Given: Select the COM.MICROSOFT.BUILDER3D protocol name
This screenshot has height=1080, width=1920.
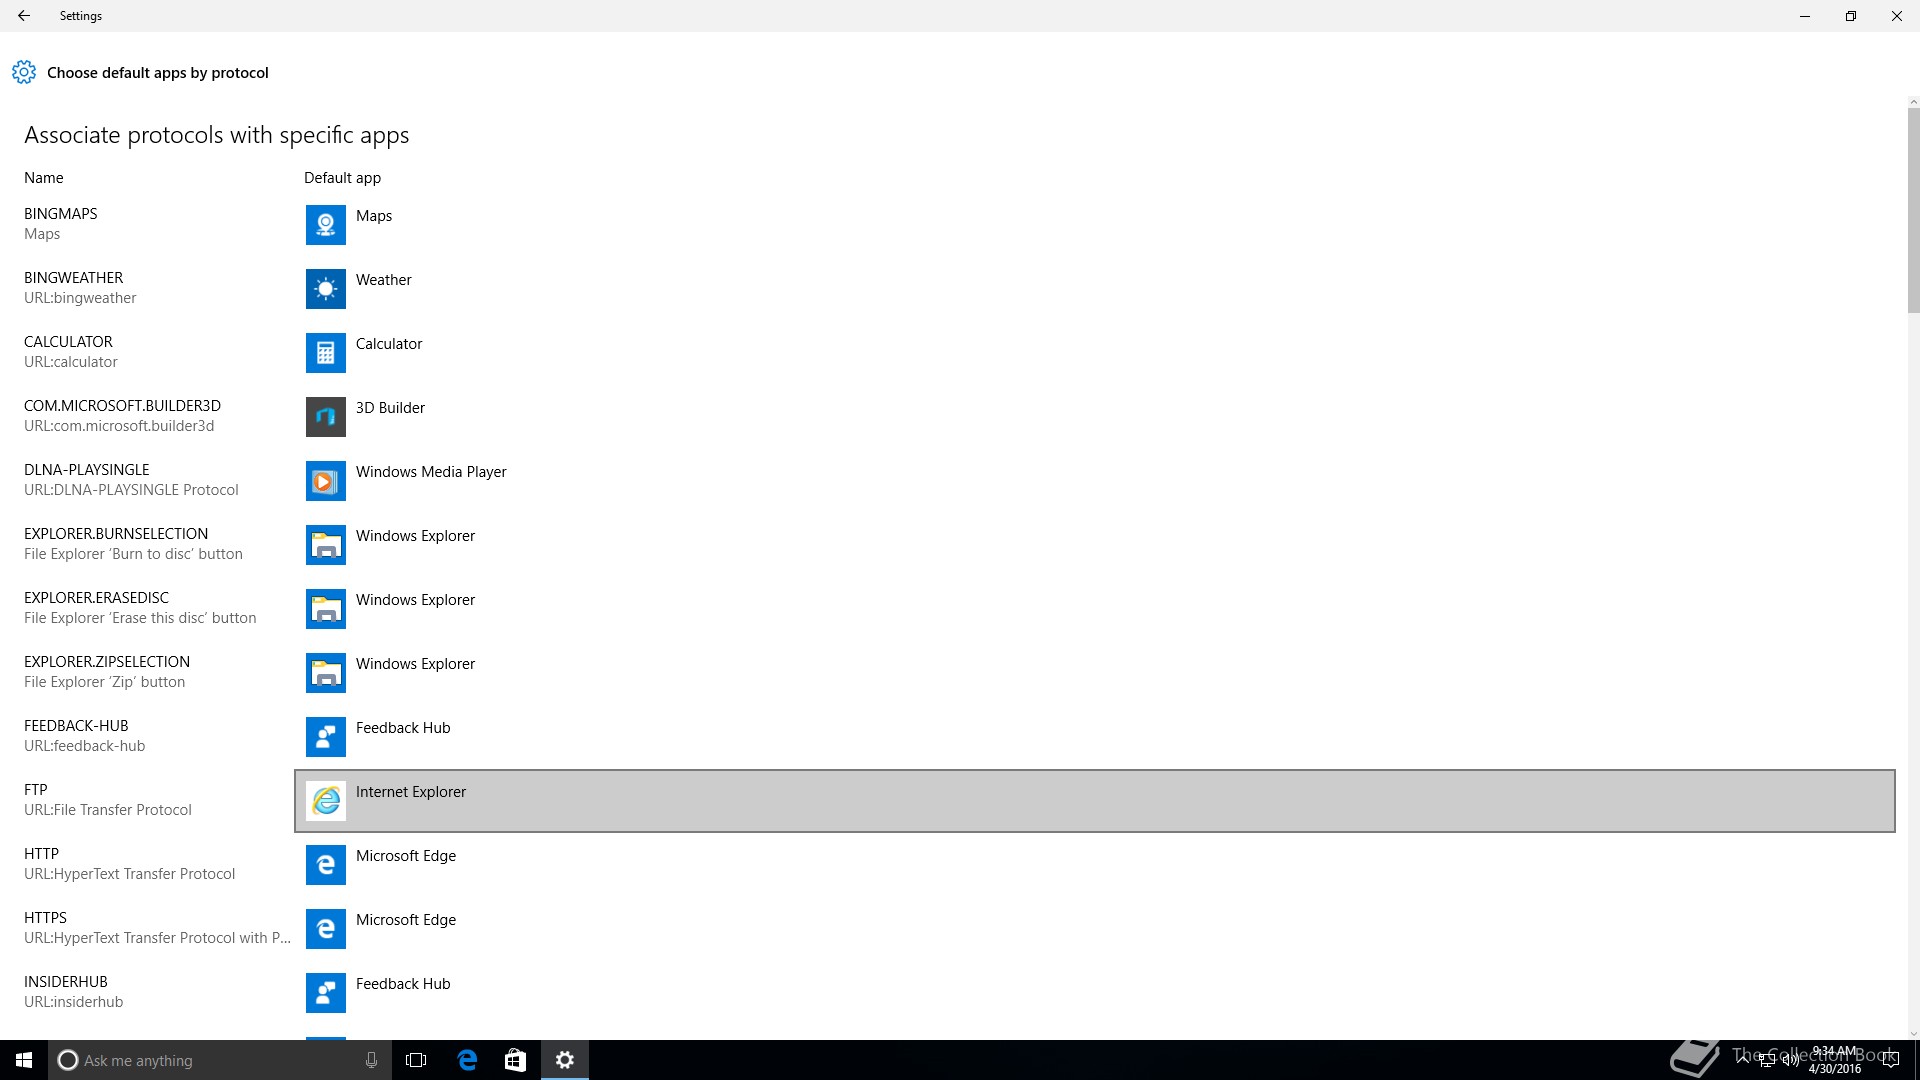Looking at the screenshot, I should [122, 406].
